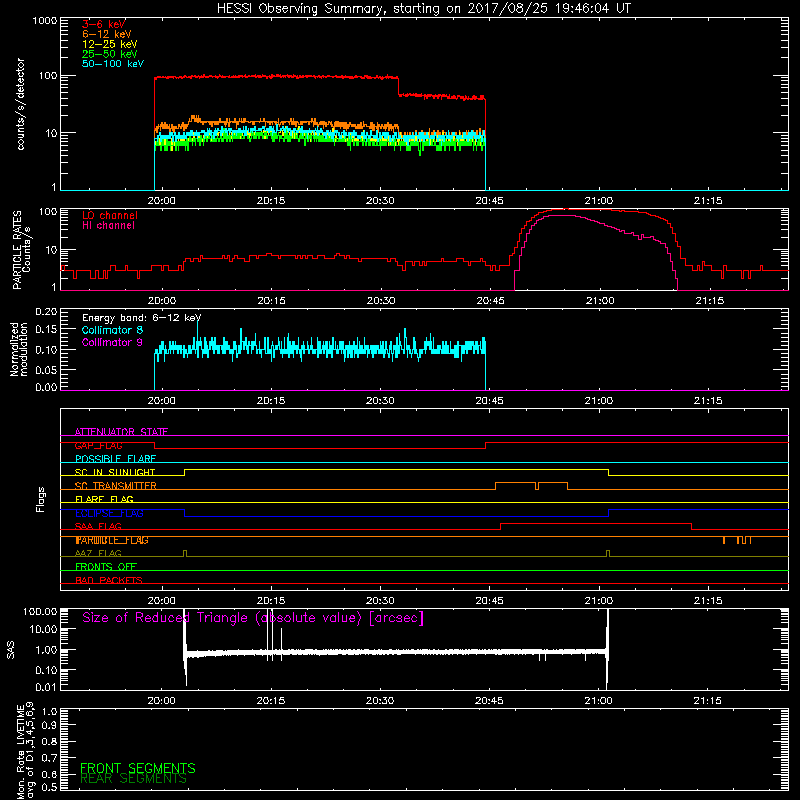
Task: Click the SC_TRANSMITTER raised pulse segment
Action: pos(531,485)
